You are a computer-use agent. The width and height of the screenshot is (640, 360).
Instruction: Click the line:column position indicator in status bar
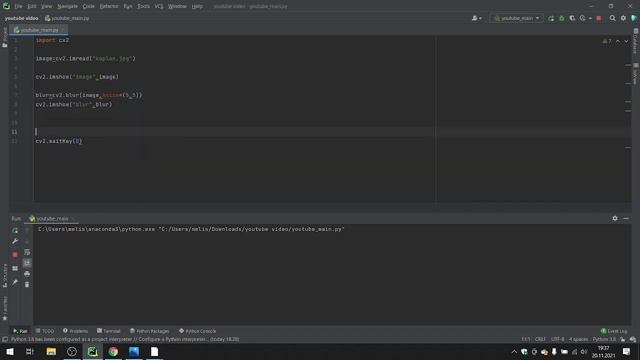click(x=525, y=340)
